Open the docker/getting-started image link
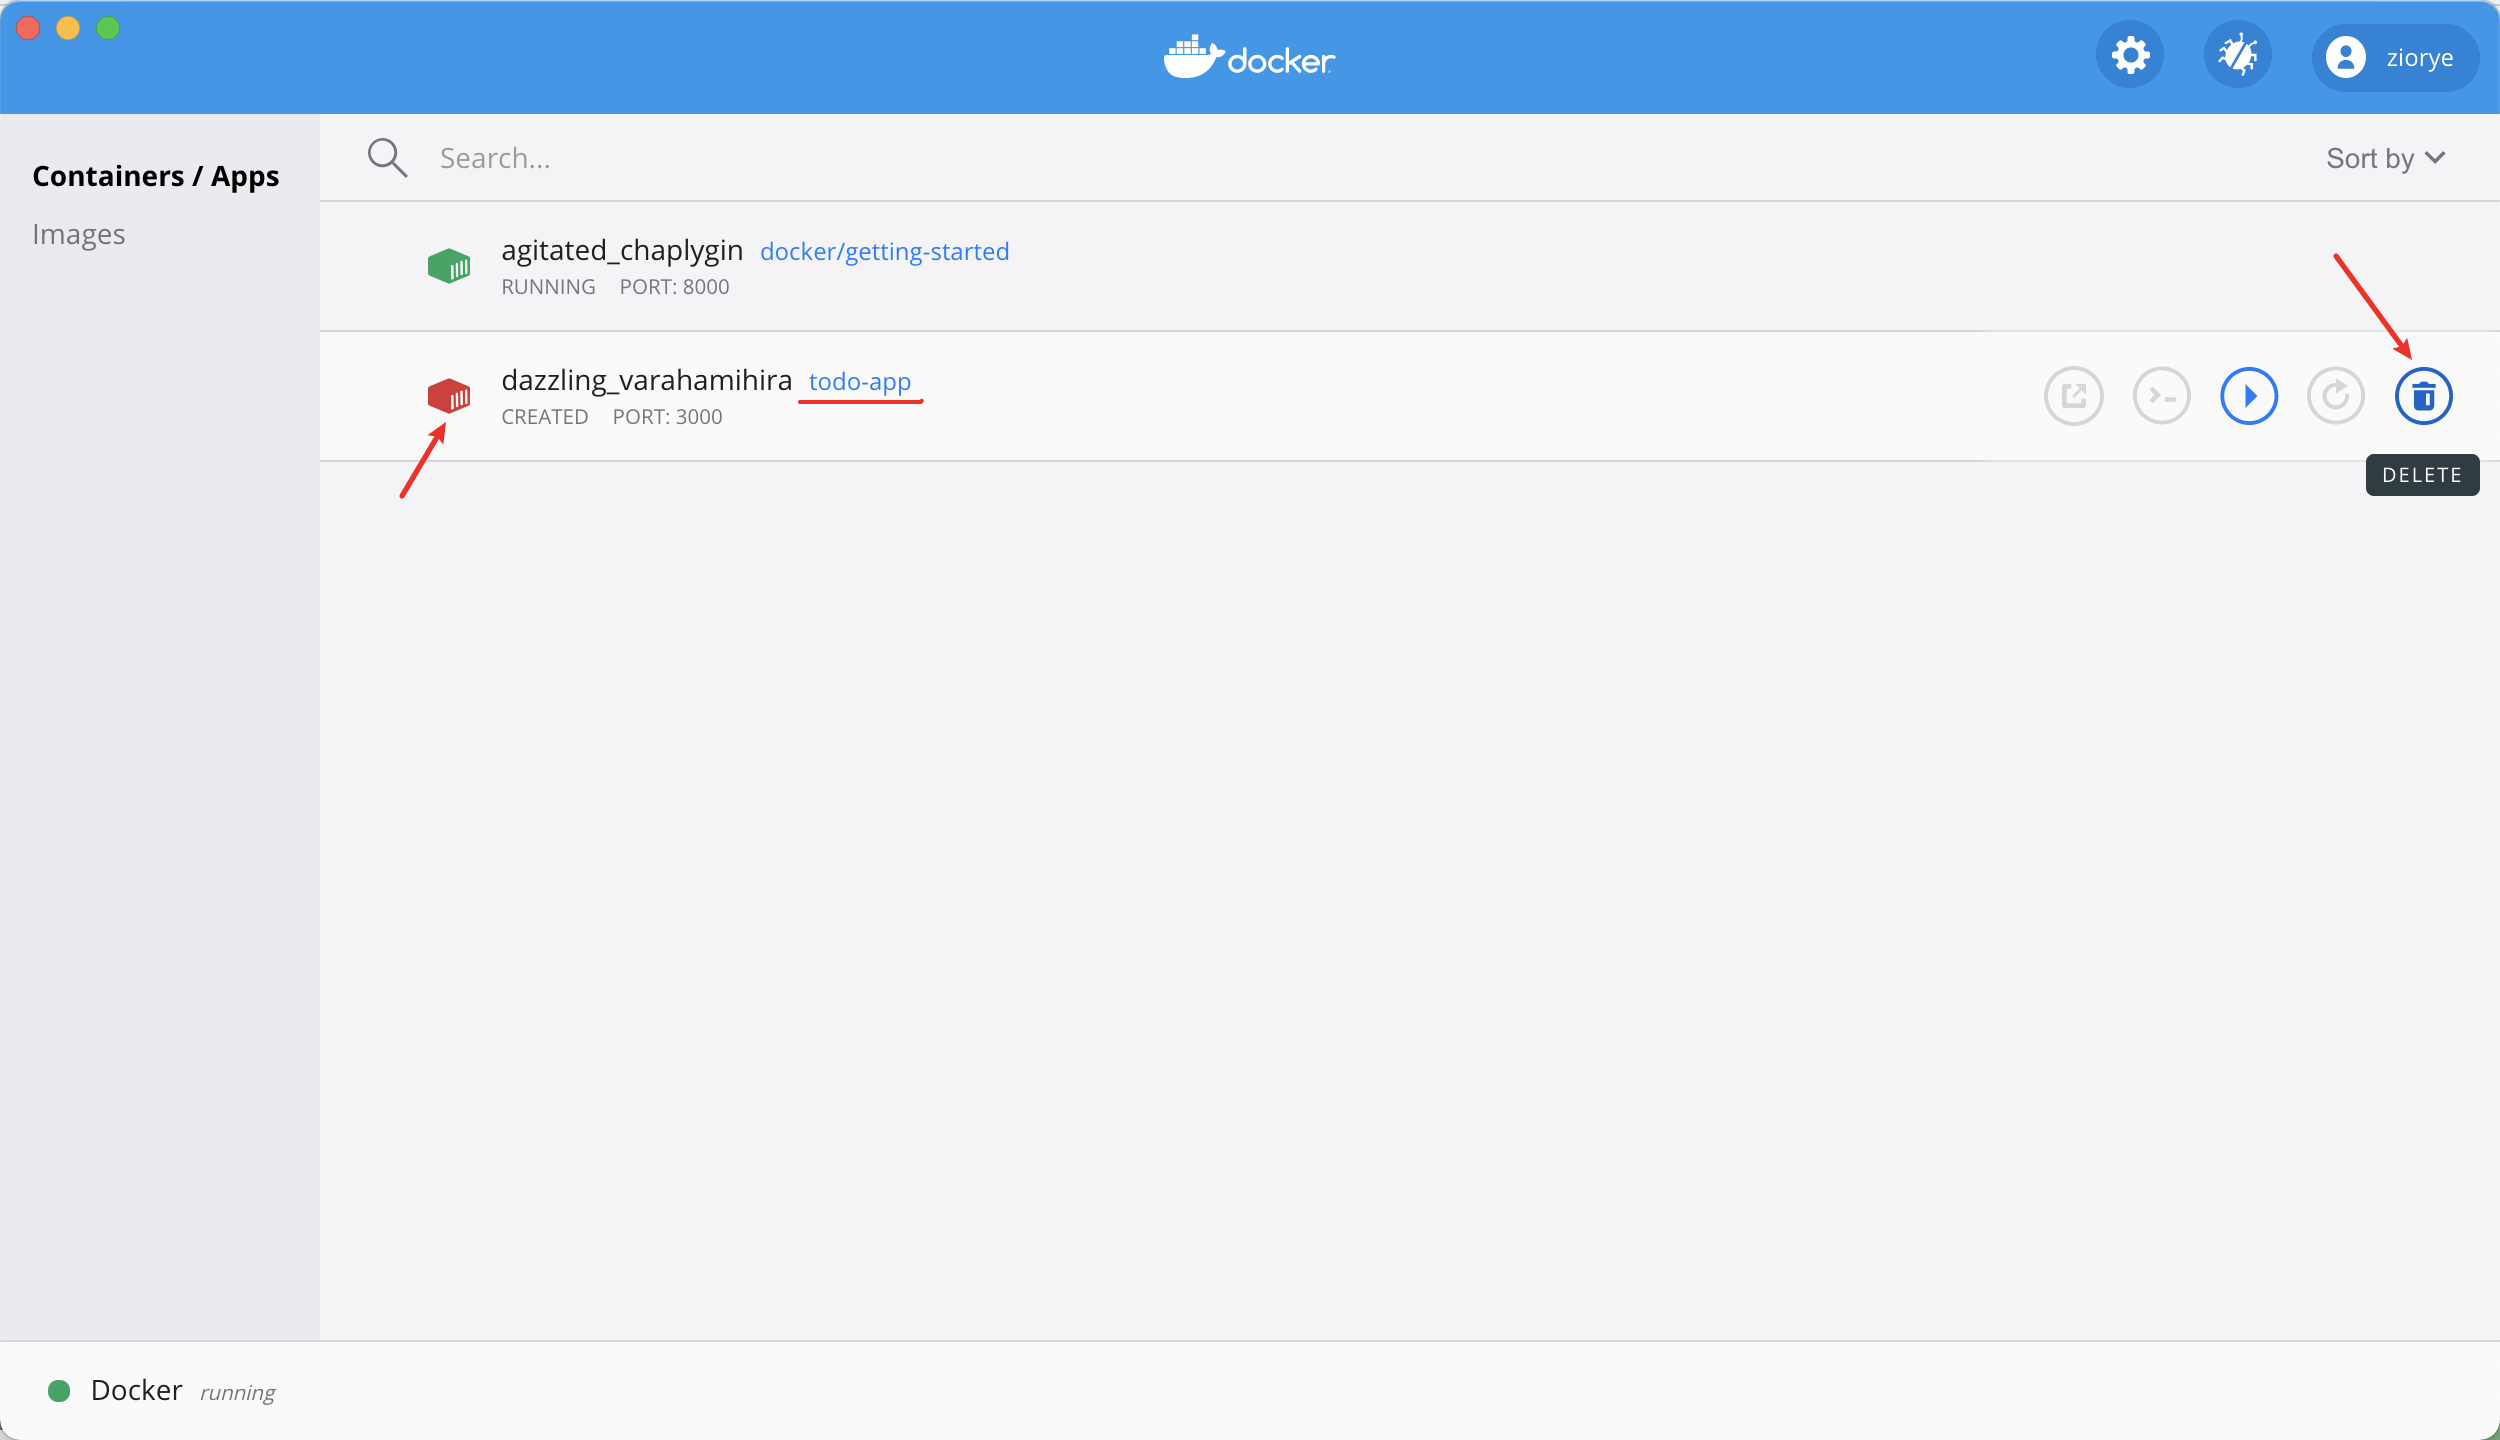This screenshot has width=2500, height=1440. (885, 252)
